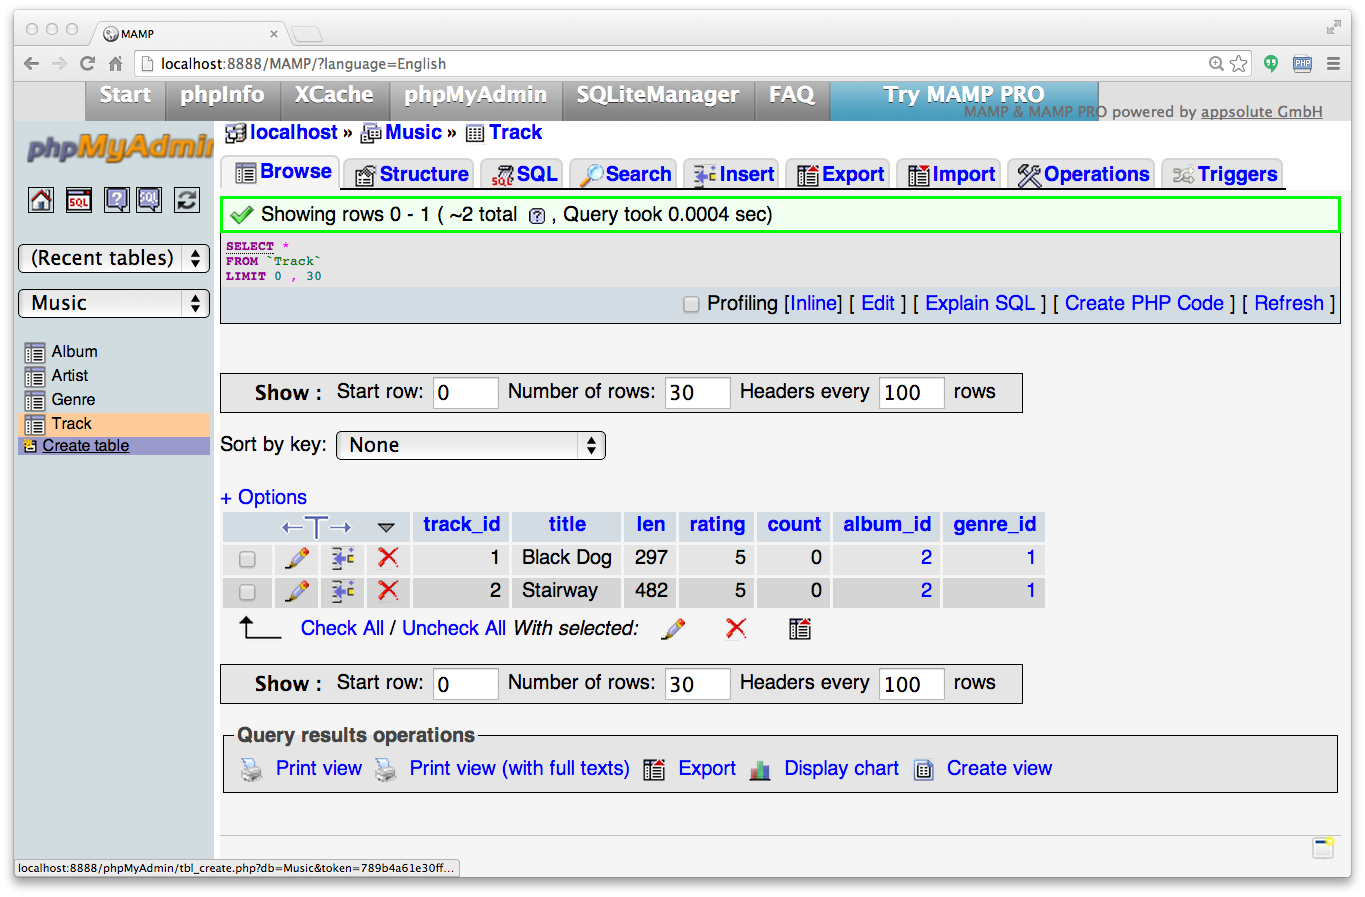Delete the Stairway row with red X

pyautogui.click(x=388, y=591)
